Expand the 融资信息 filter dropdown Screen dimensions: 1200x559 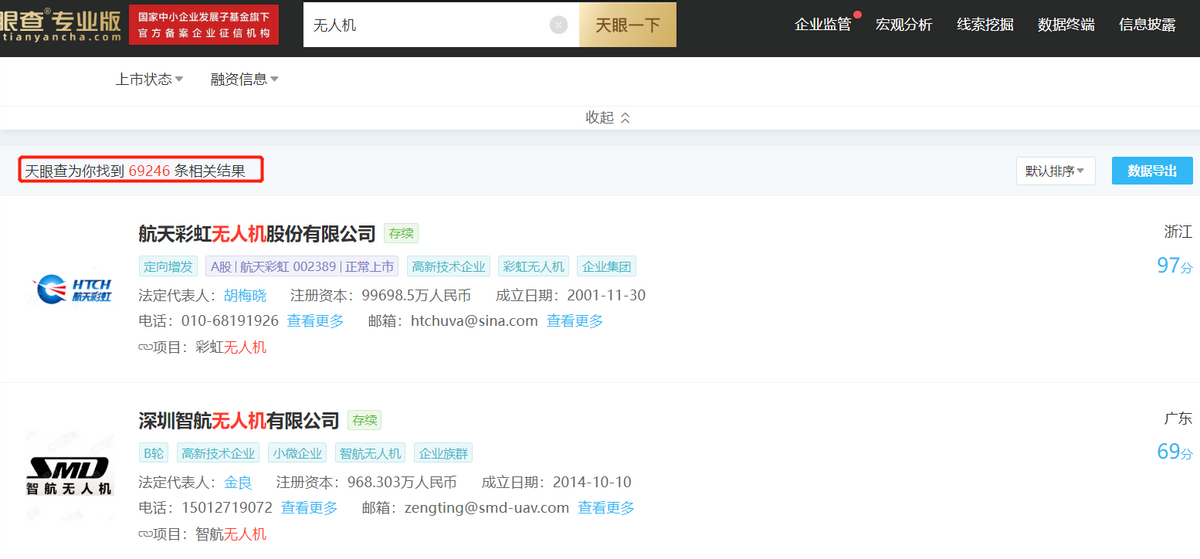[x=244, y=79]
